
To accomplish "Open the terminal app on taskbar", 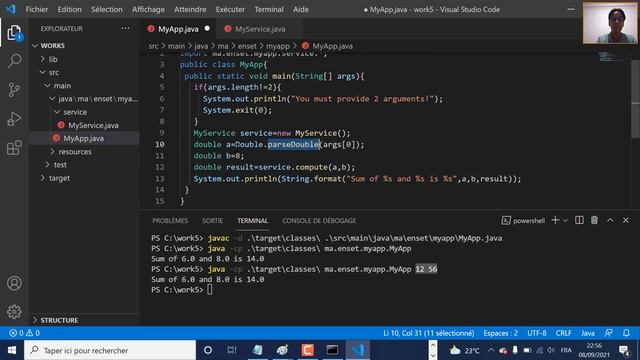I will (332, 350).
